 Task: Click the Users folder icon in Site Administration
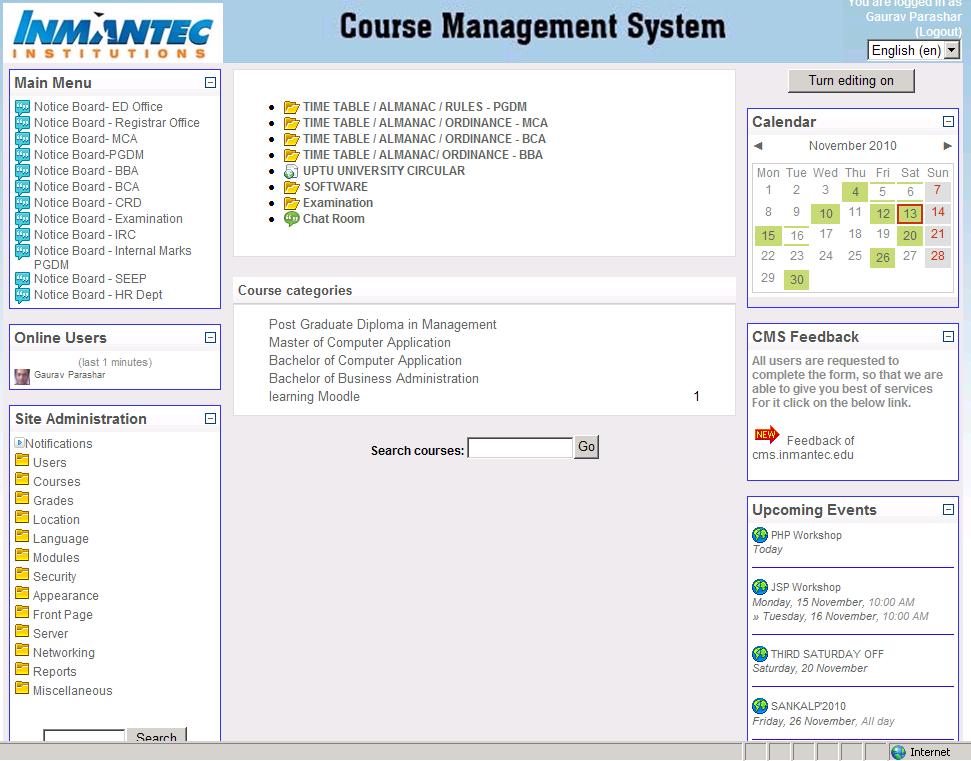(22, 461)
